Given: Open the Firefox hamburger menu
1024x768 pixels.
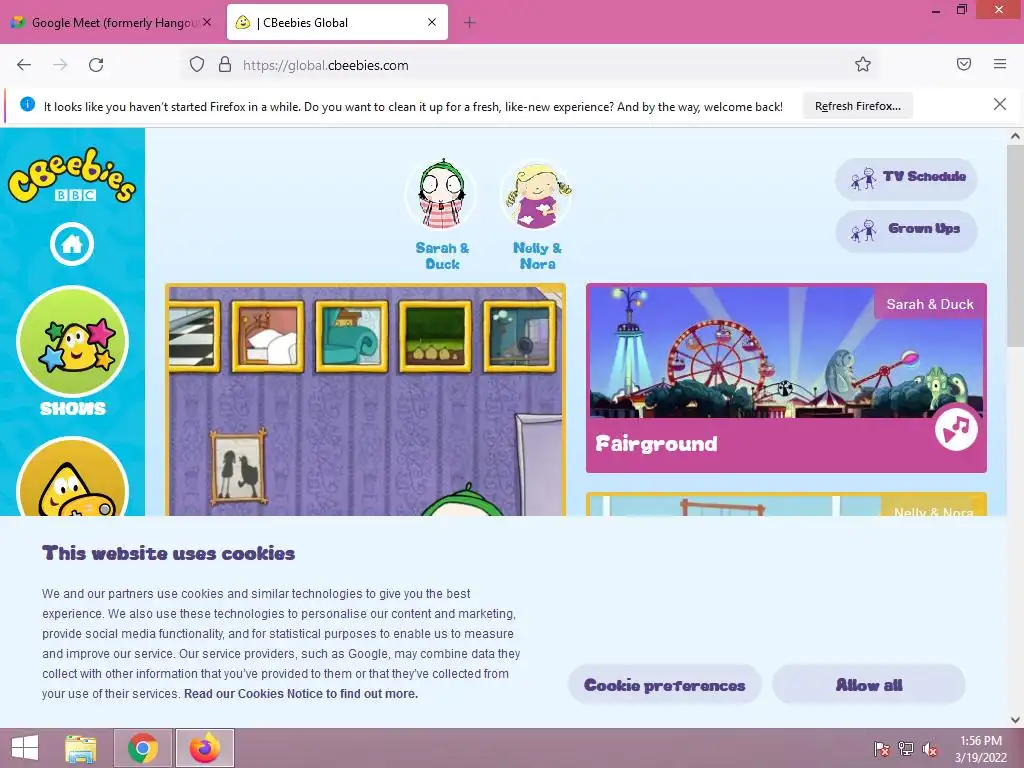Looking at the screenshot, I should 1000,64.
